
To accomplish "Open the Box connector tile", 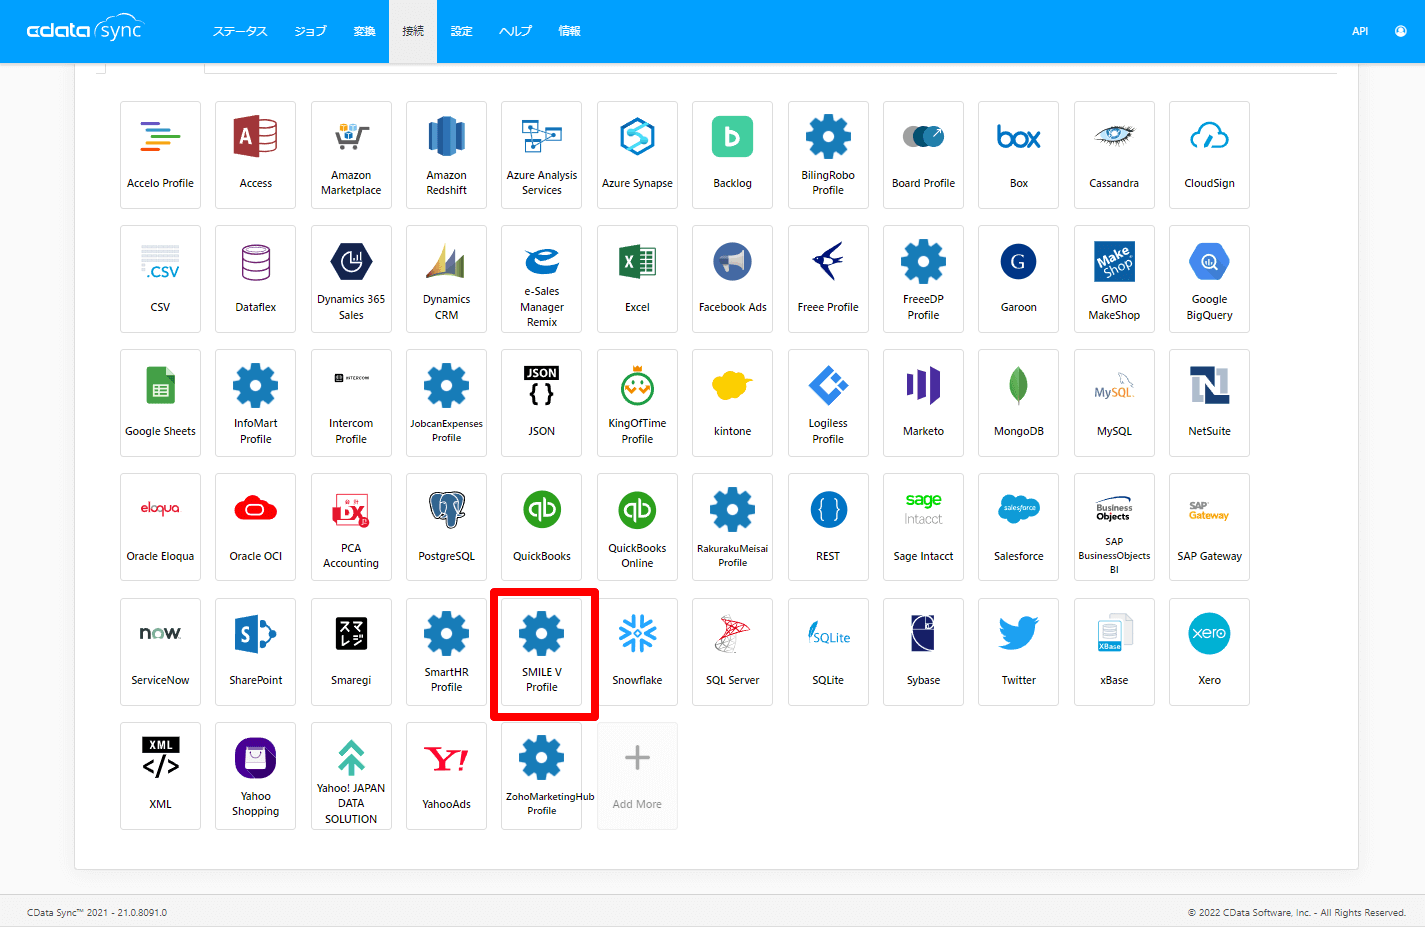I will [x=1018, y=155].
